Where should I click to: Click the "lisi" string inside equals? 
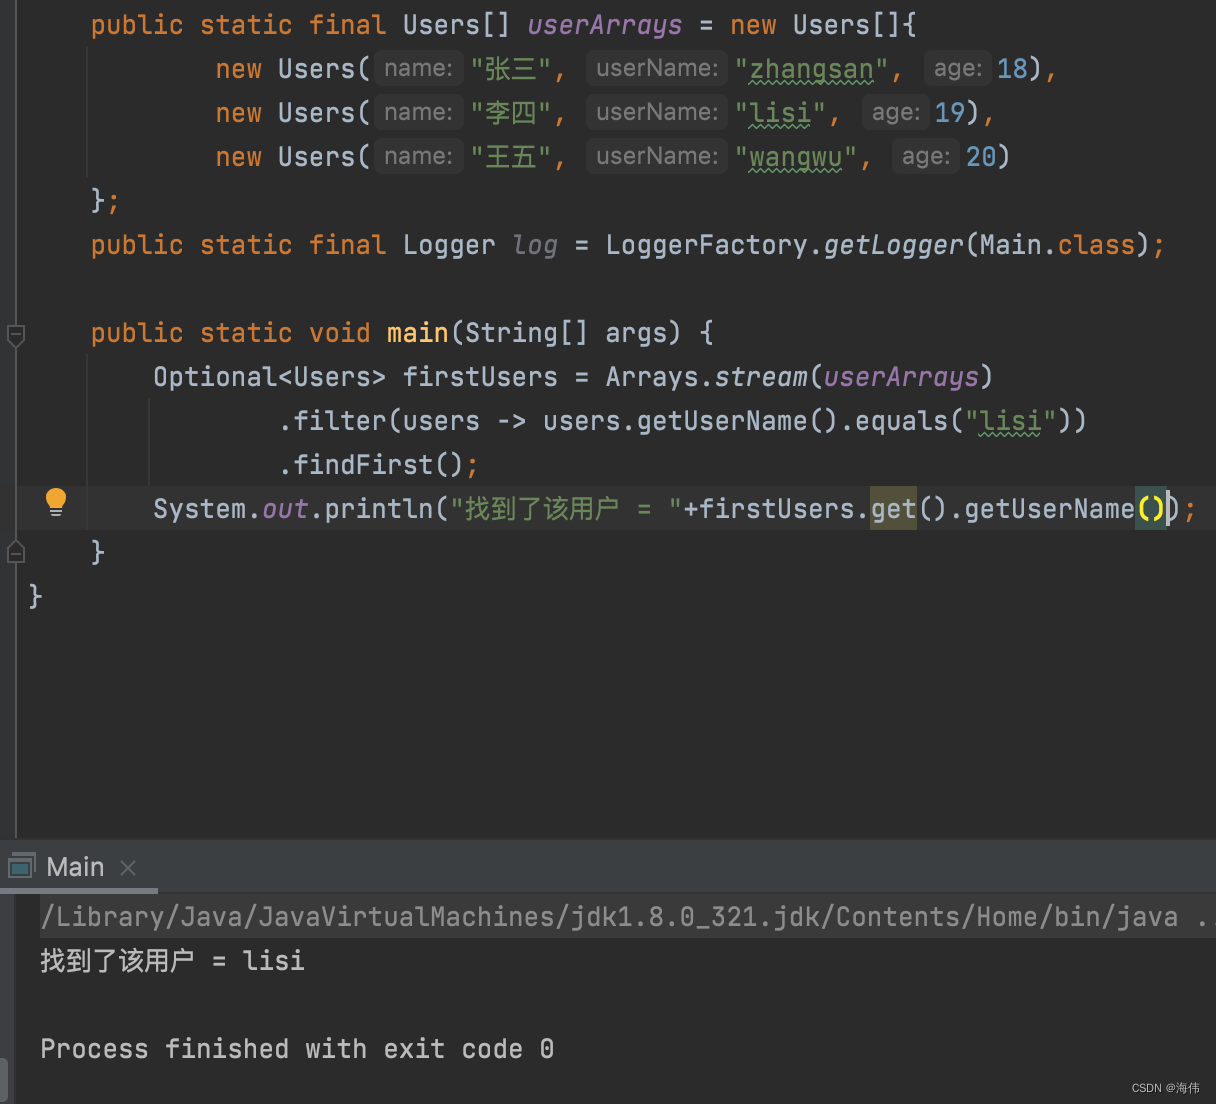(1010, 421)
